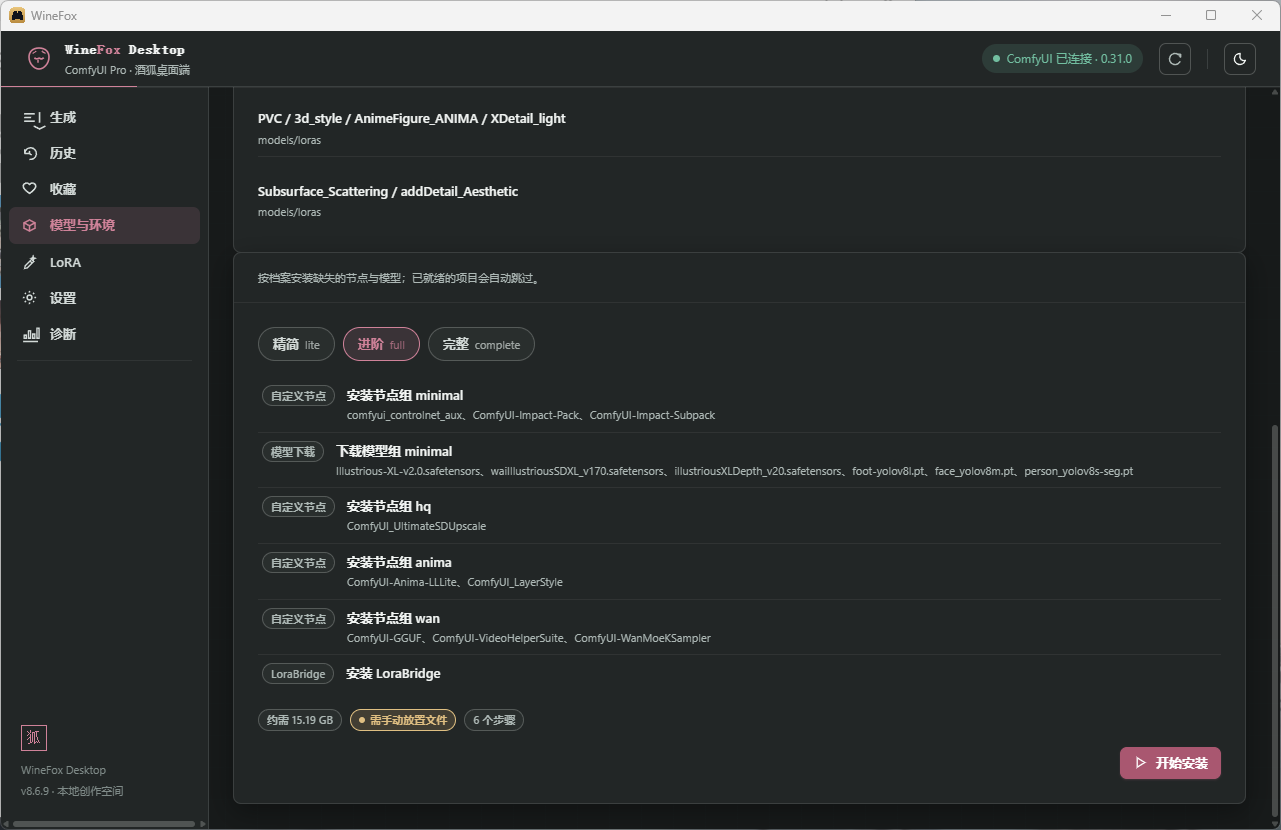Screen dimensions: 1281x830
Task: Select the 精简 lite profile
Action: pyautogui.click(x=296, y=344)
